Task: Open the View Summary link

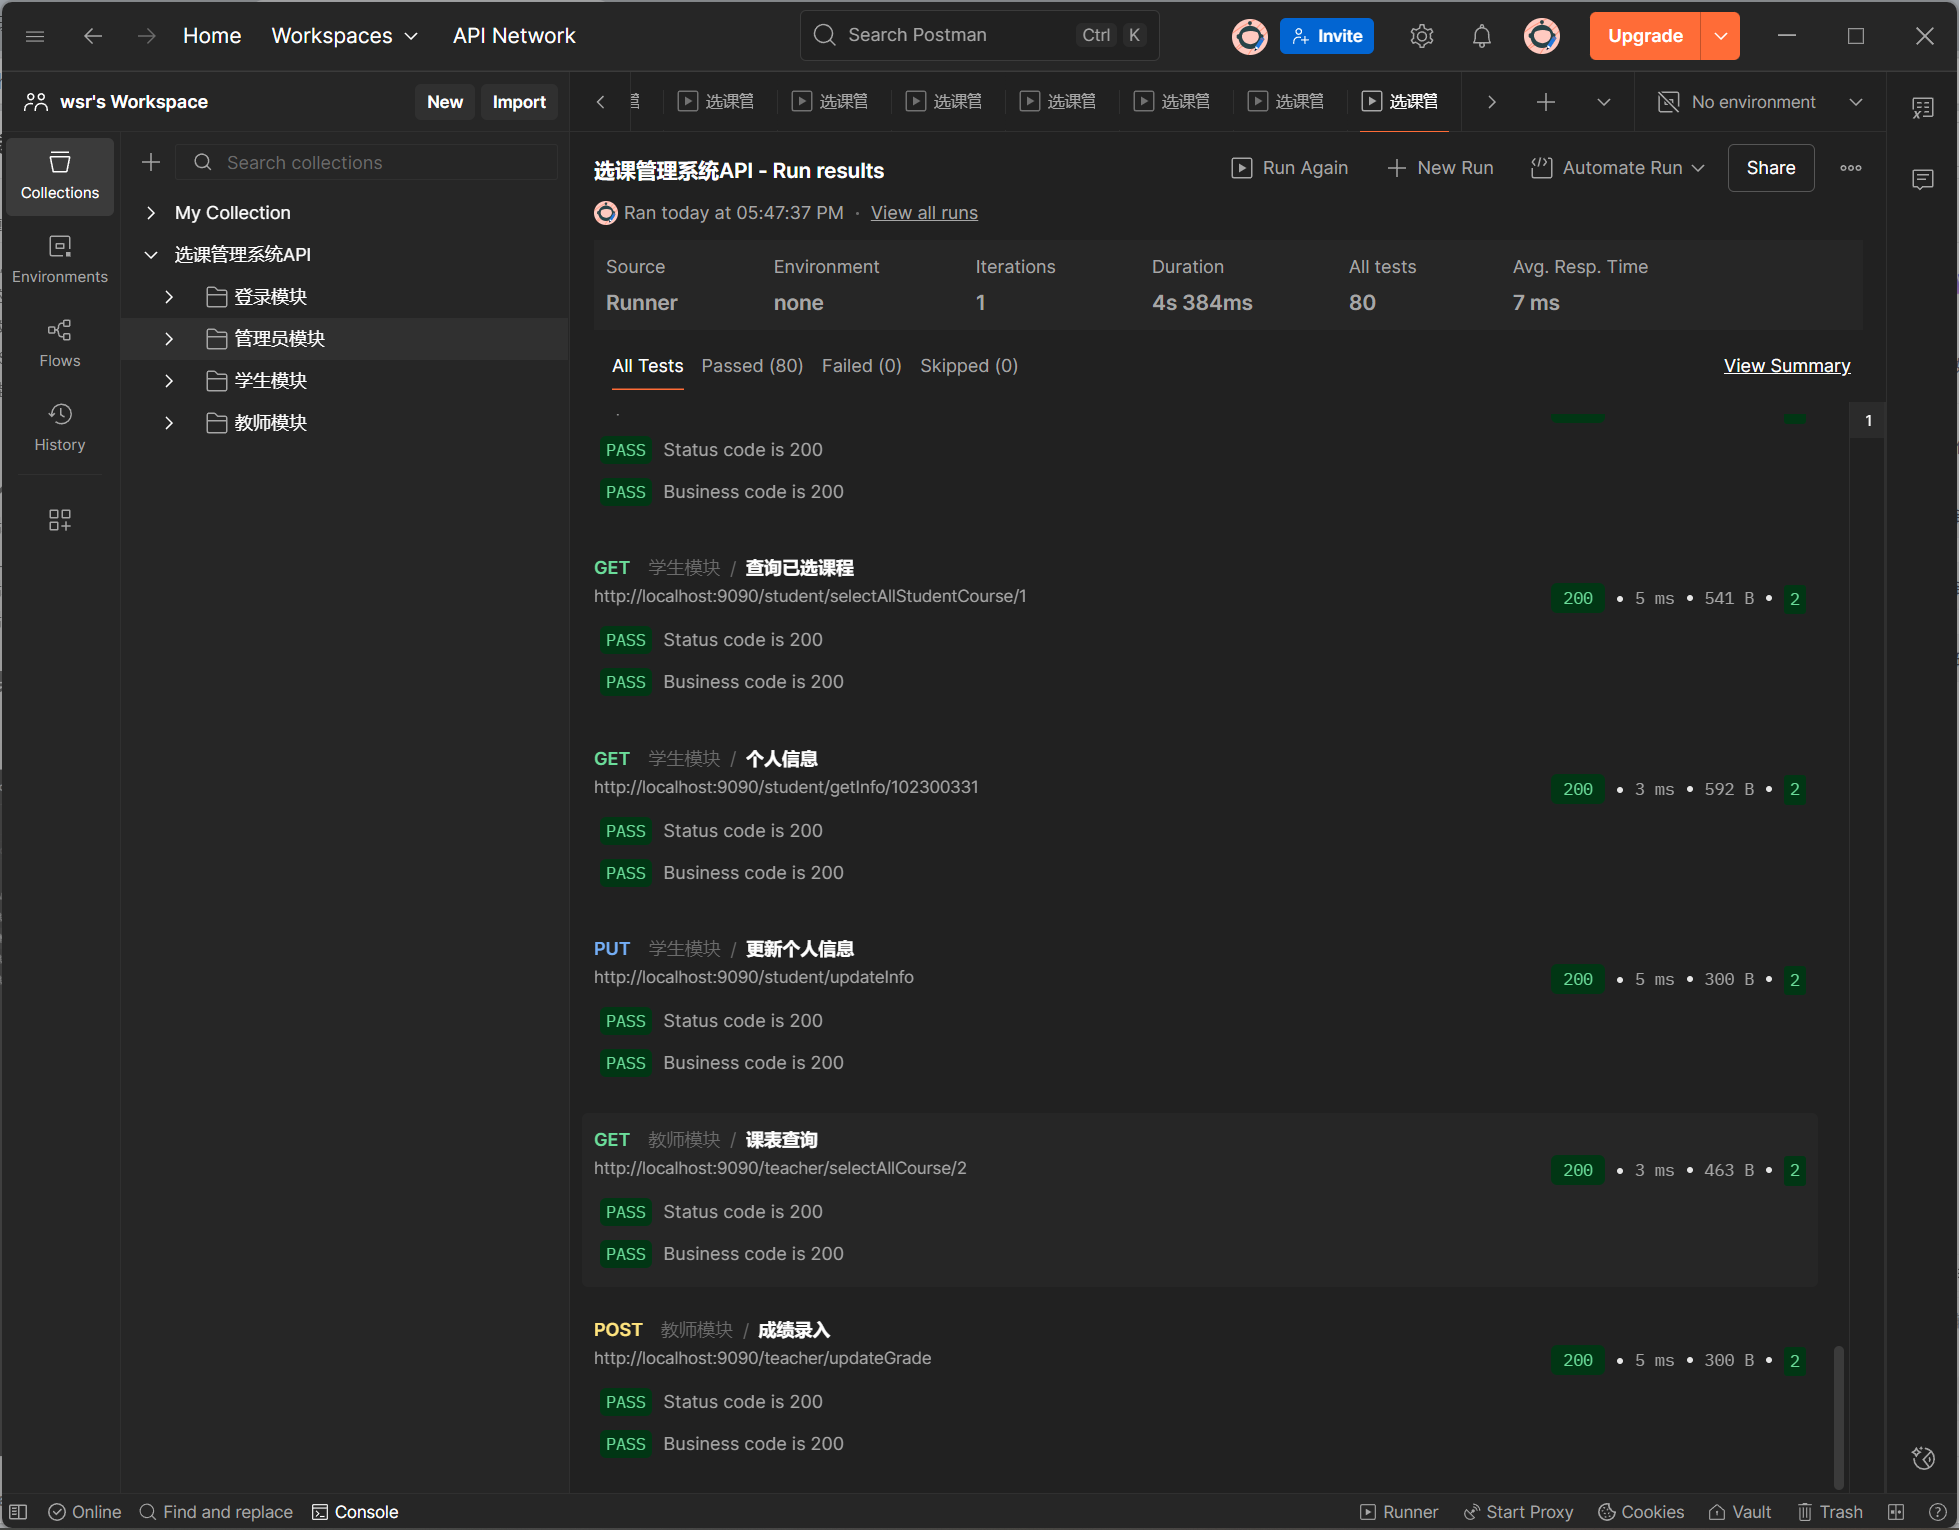Action: coord(1786,366)
